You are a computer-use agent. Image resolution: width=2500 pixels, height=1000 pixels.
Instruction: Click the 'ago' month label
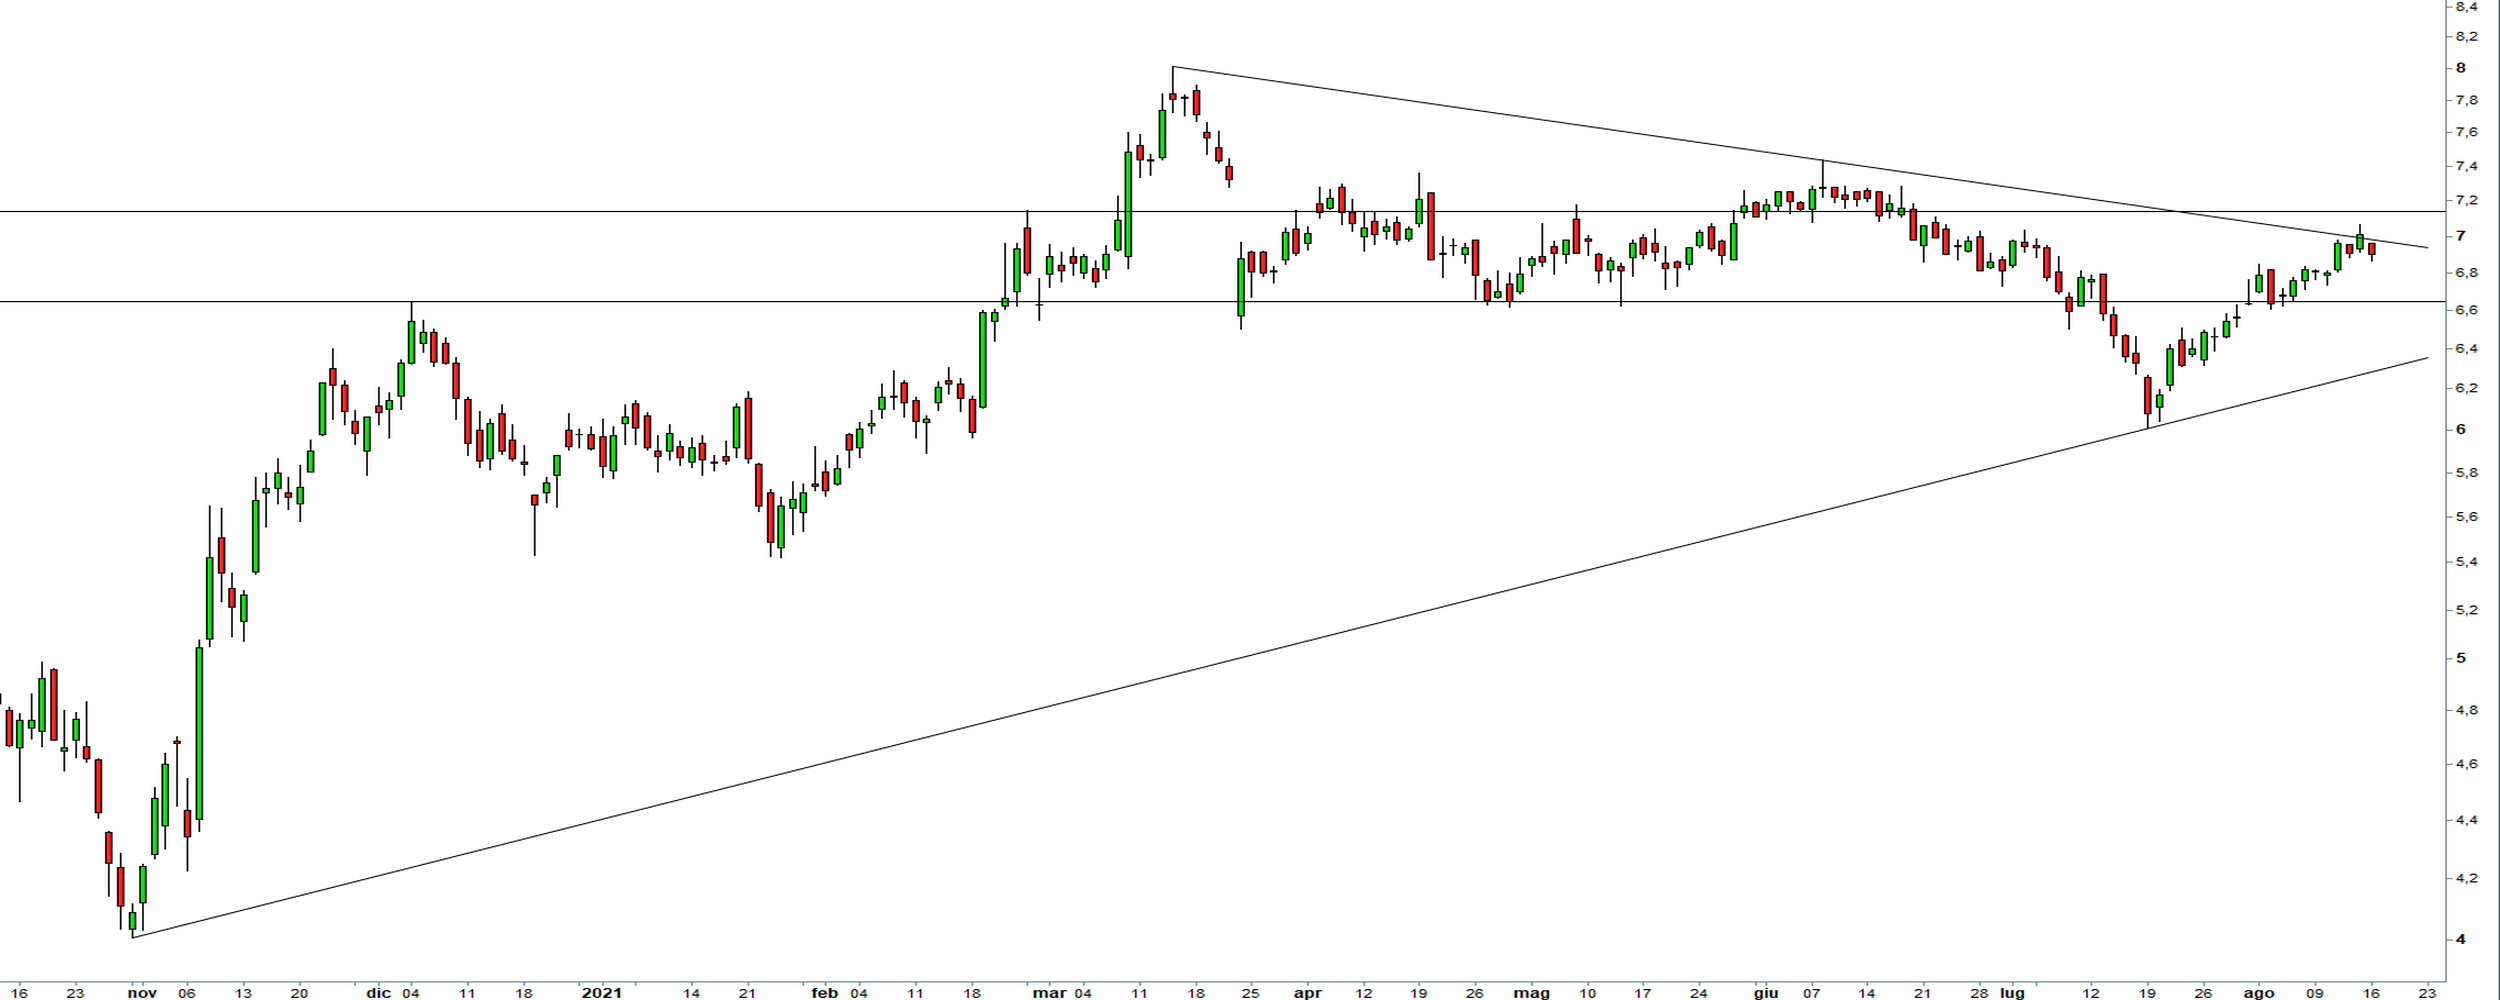coord(2259,993)
